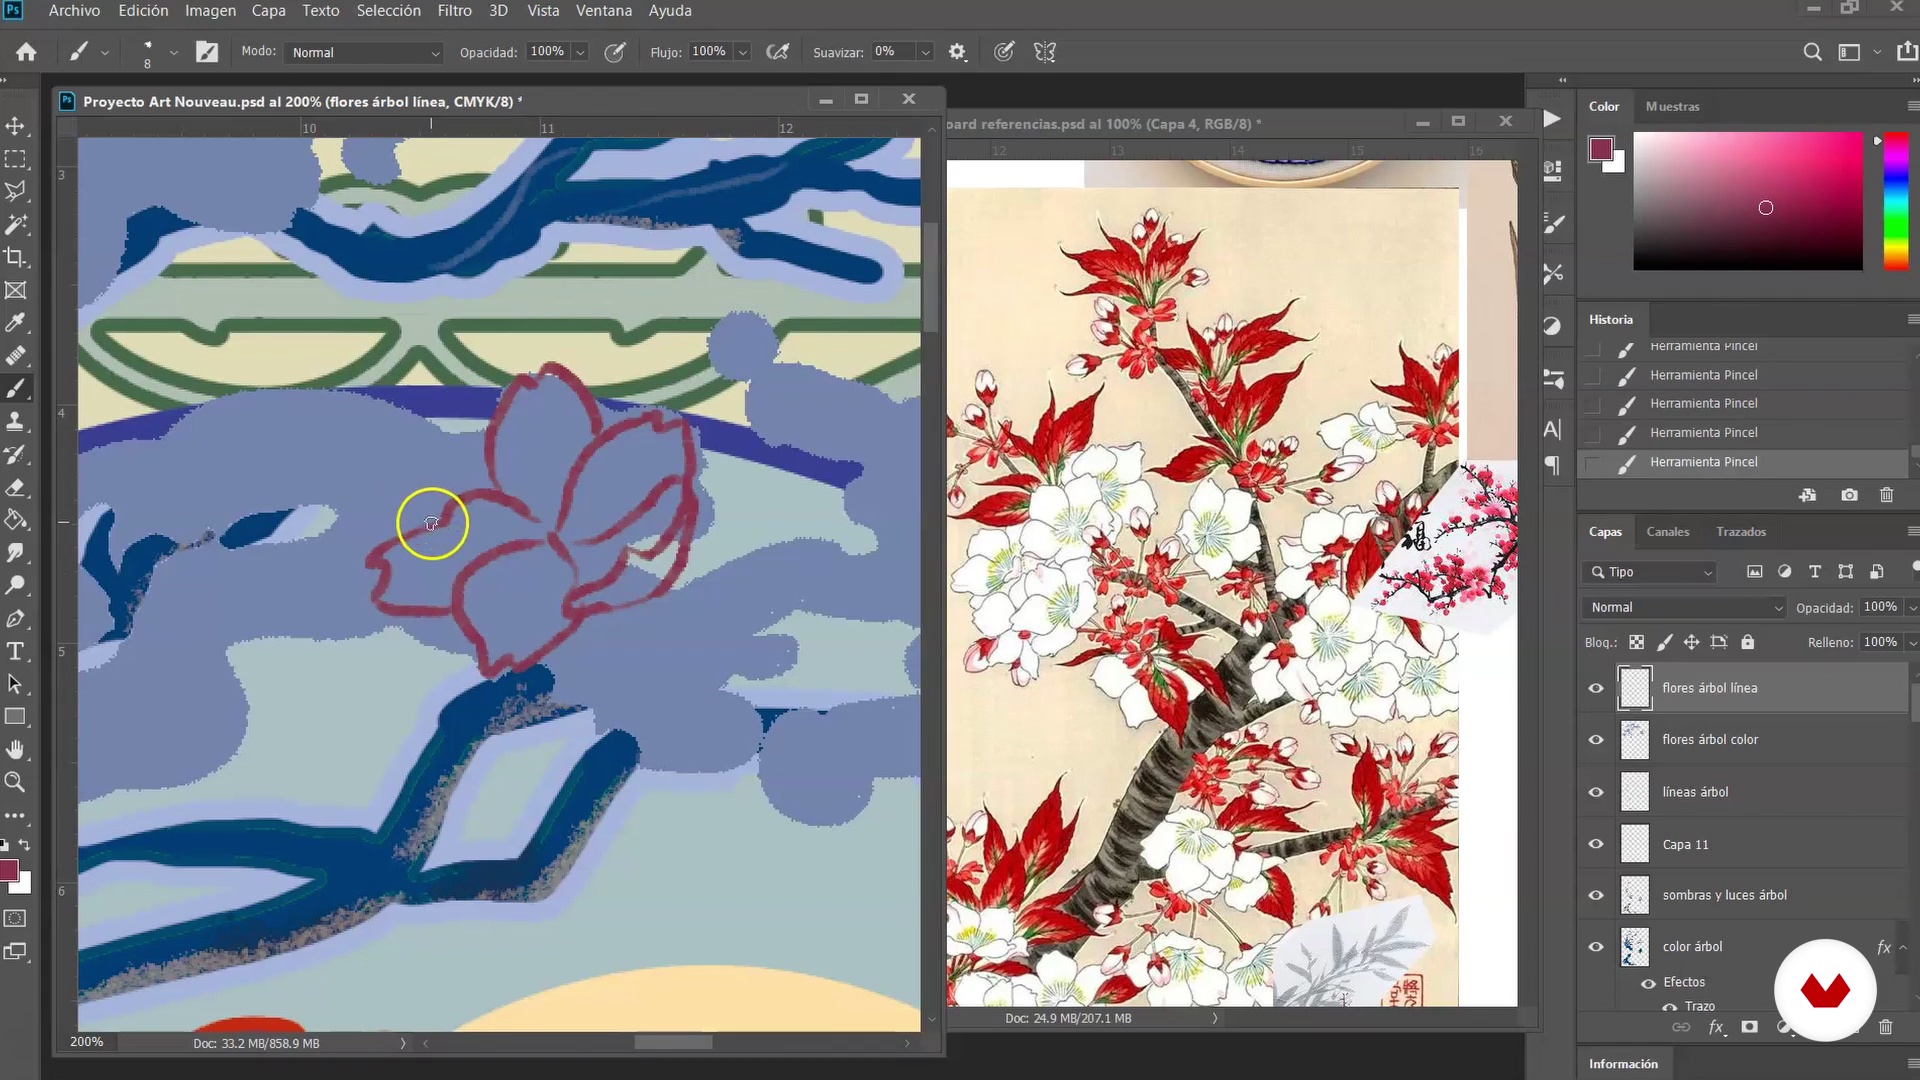
Task: Select the Type tool
Action: pyautogui.click(x=15, y=651)
